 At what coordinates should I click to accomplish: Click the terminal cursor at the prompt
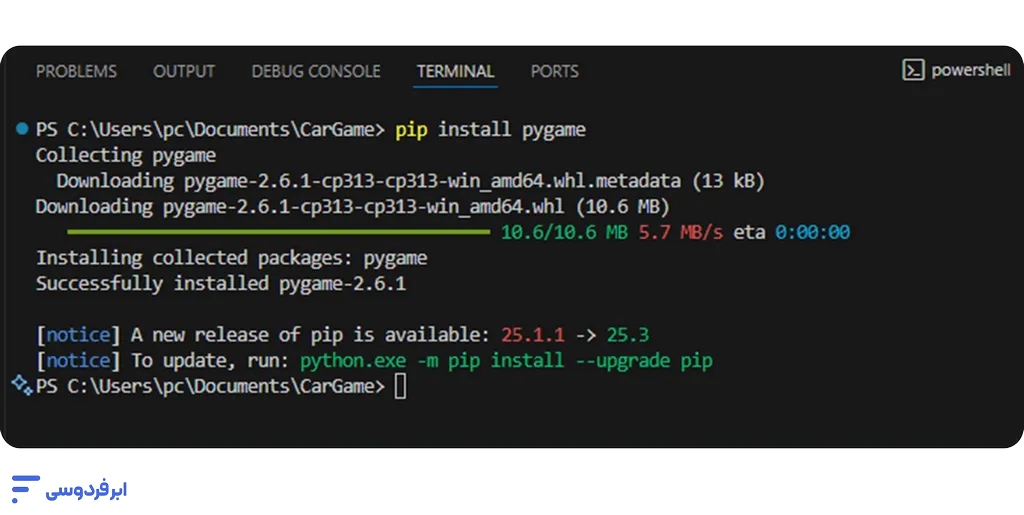[x=400, y=386]
